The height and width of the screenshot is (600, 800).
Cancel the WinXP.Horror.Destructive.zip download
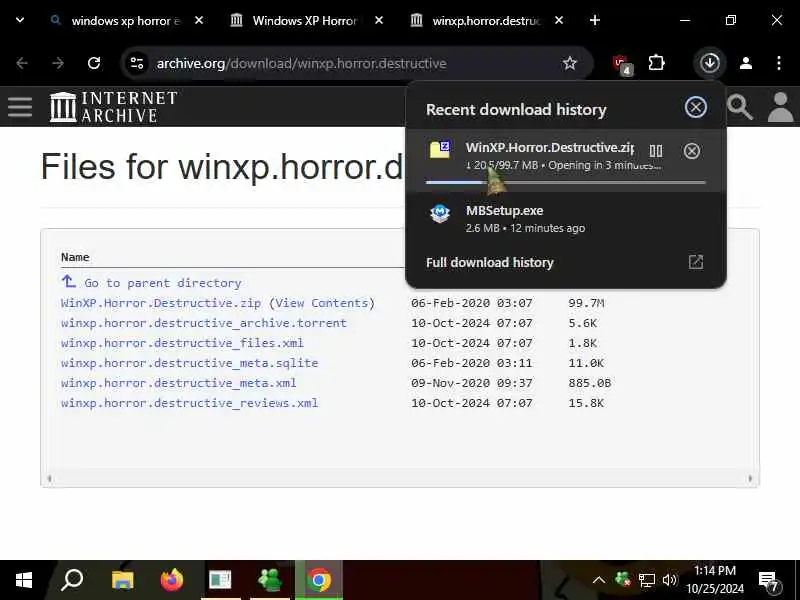[x=692, y=151]
